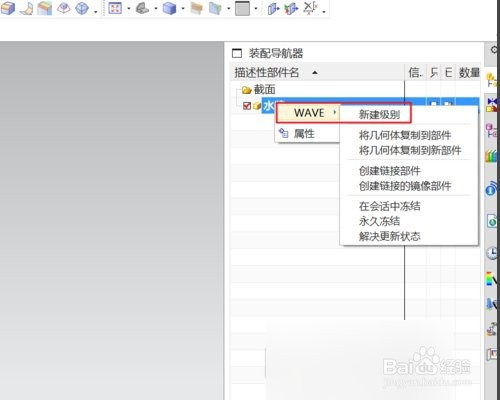Open the rendering style dropdown arrow

(183, 8)
